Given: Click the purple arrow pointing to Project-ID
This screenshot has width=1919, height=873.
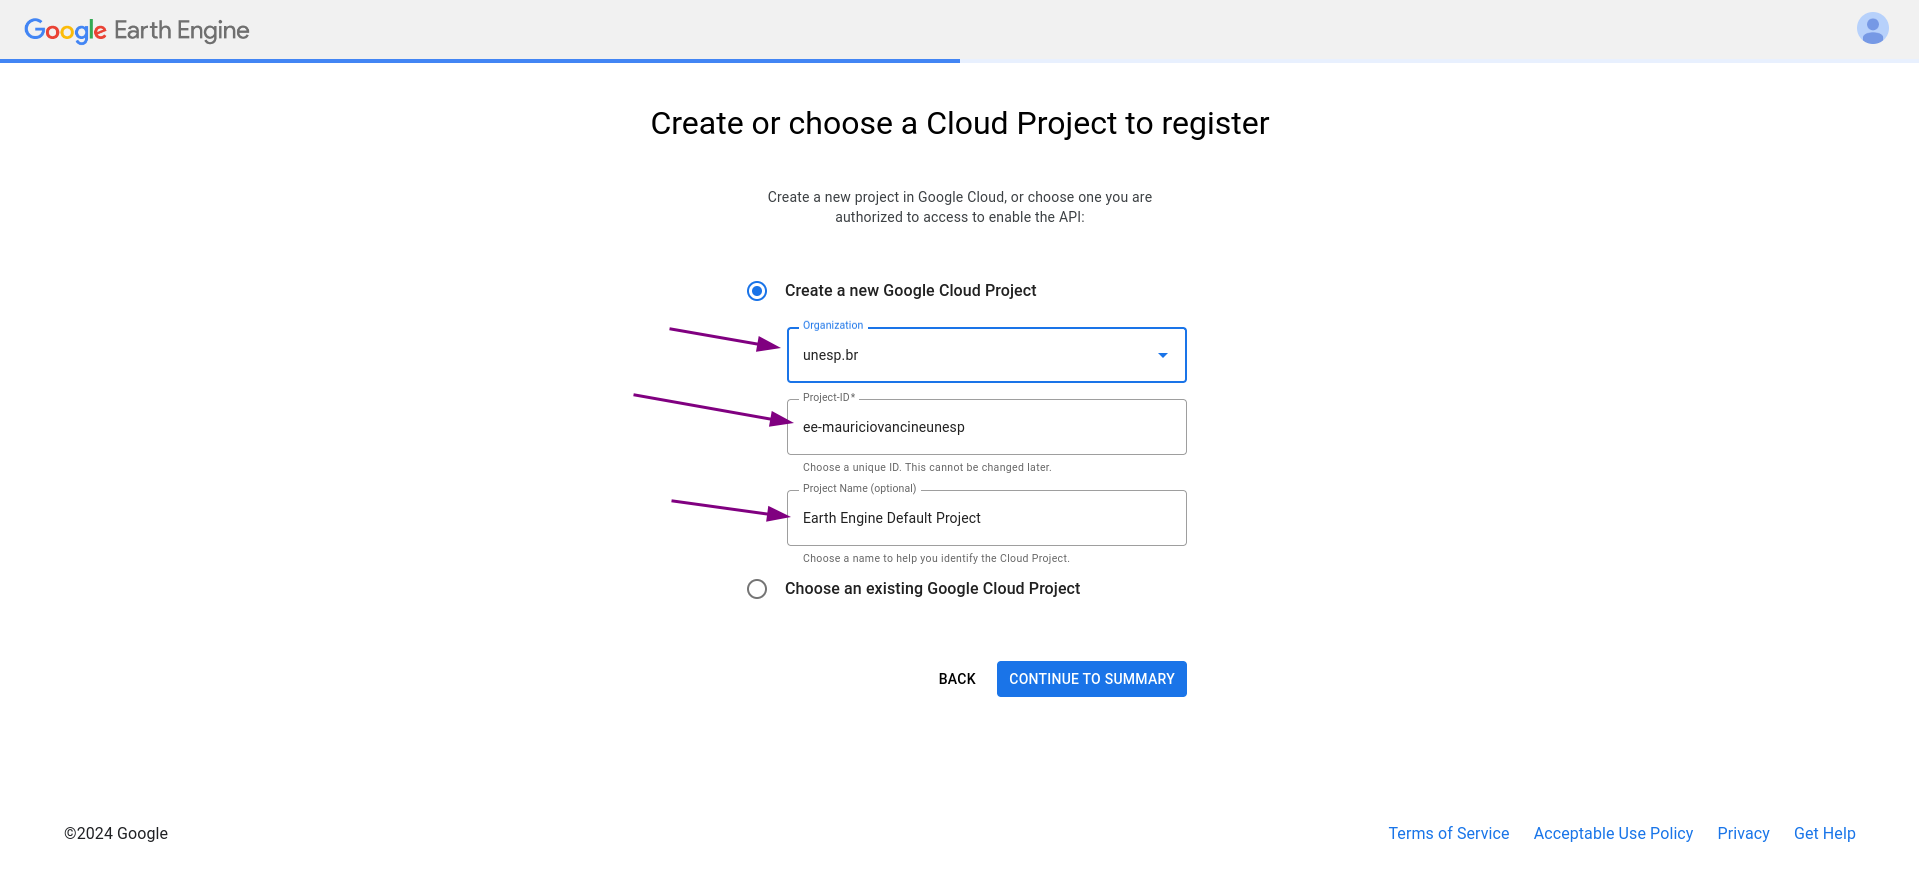Looking at the screenshot, I should coord(713,410).
